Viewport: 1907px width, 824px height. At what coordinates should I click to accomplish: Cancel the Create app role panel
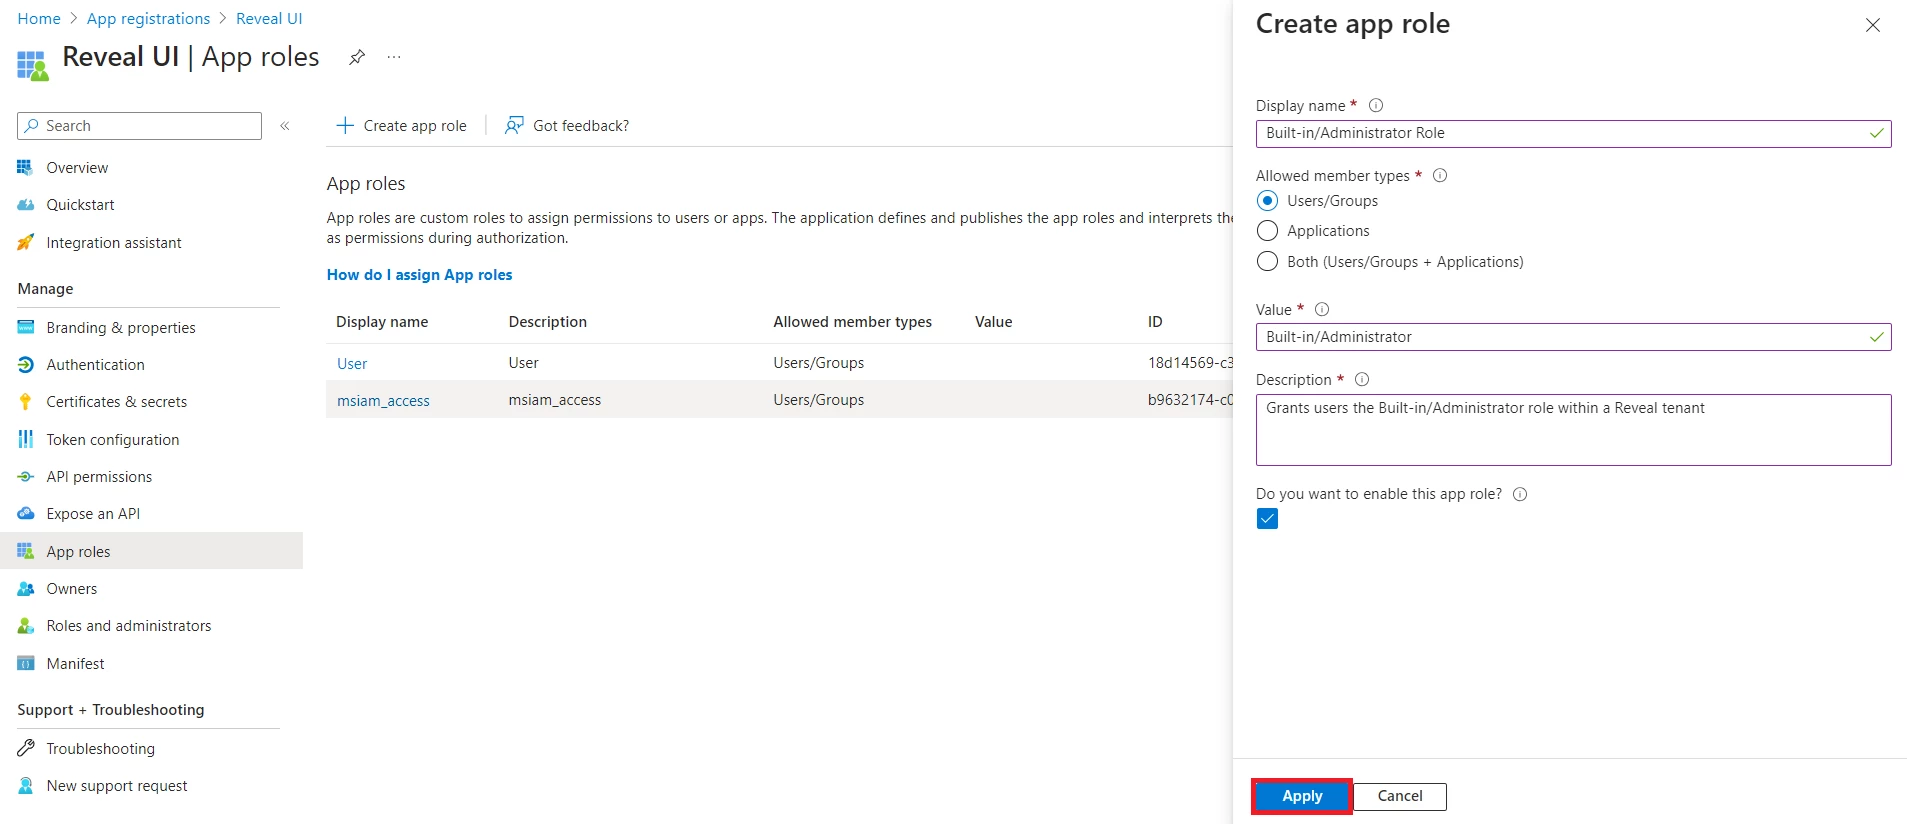[1400, 796]
